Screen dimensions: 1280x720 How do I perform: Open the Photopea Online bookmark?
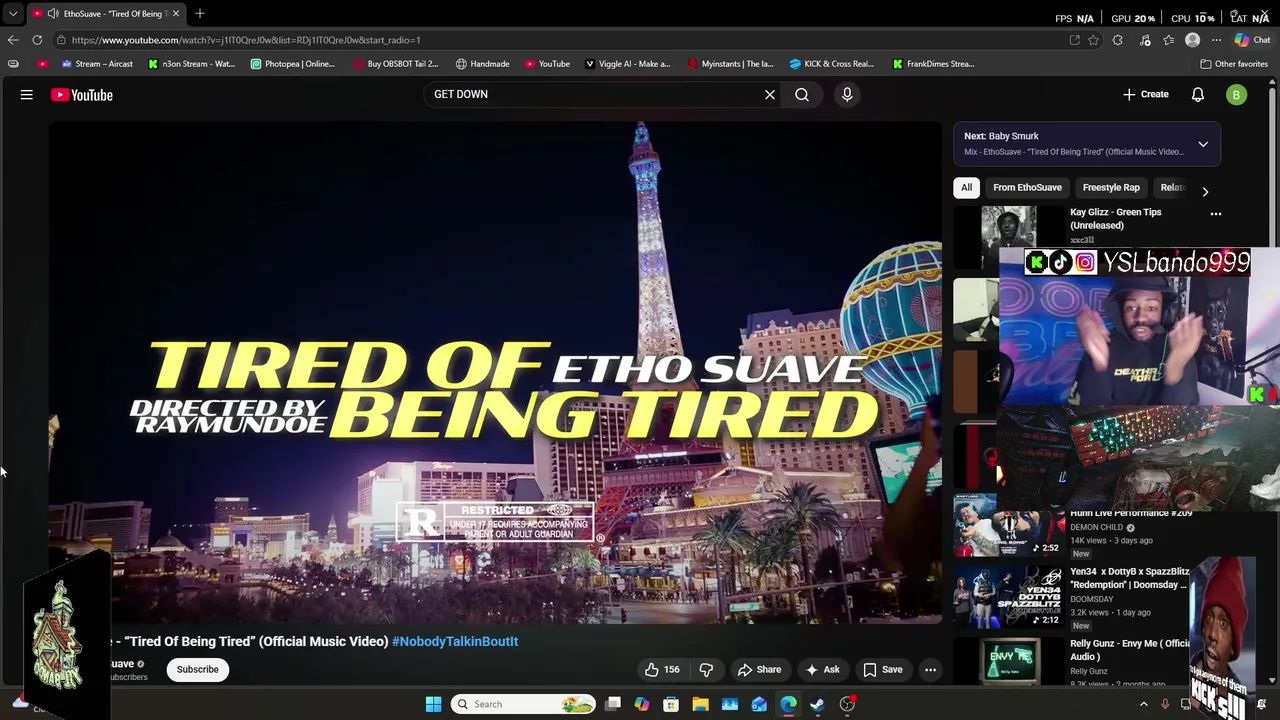[293, 64]
